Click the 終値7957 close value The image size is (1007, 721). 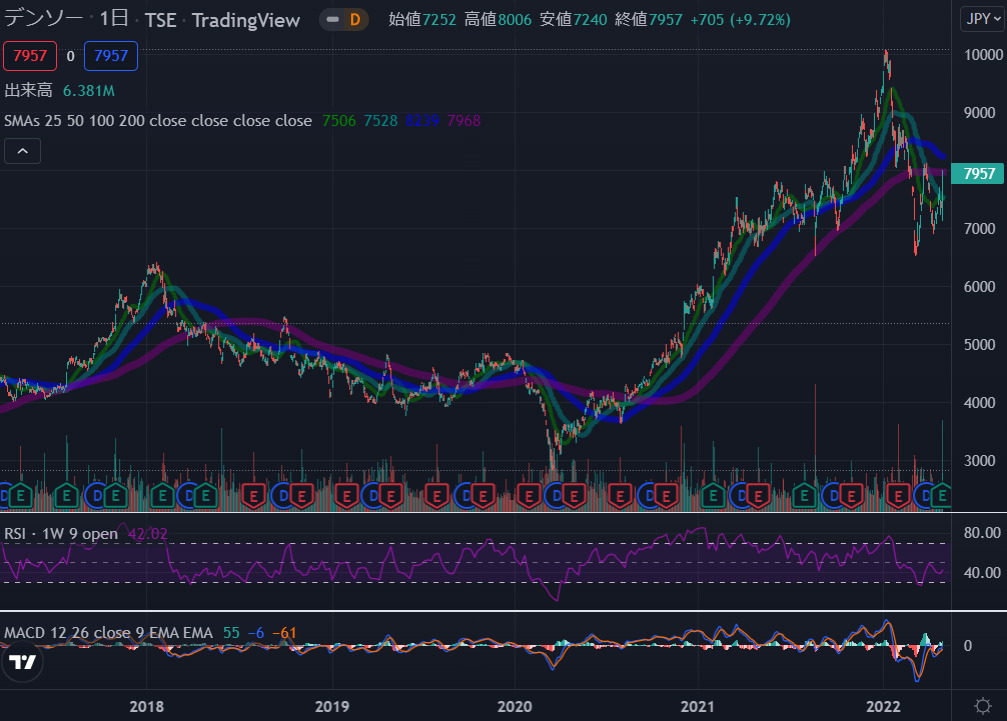tap(648, 20)
